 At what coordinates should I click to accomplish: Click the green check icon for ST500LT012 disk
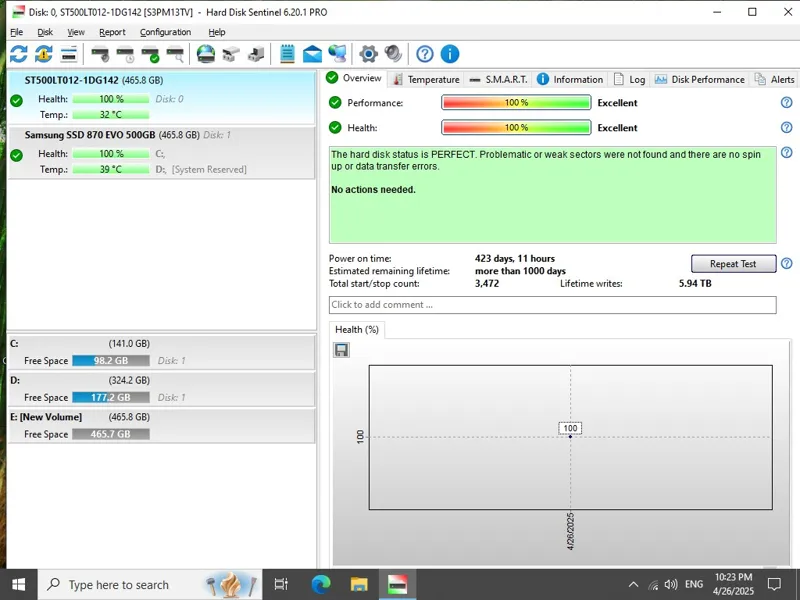[16, 101]
